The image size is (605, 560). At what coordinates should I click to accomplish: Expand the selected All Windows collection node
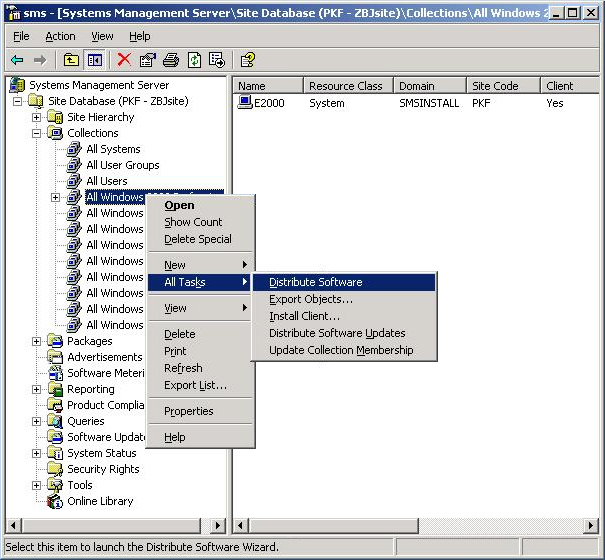[x=55, y=197]
